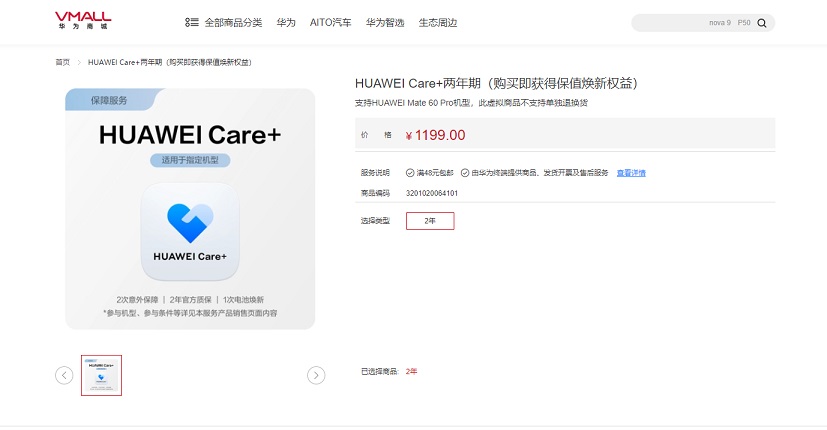Image resolution: width=827 pixels, height=430 pixels.
Task: Click the nova 9 search suggestion
Action: 720,23
